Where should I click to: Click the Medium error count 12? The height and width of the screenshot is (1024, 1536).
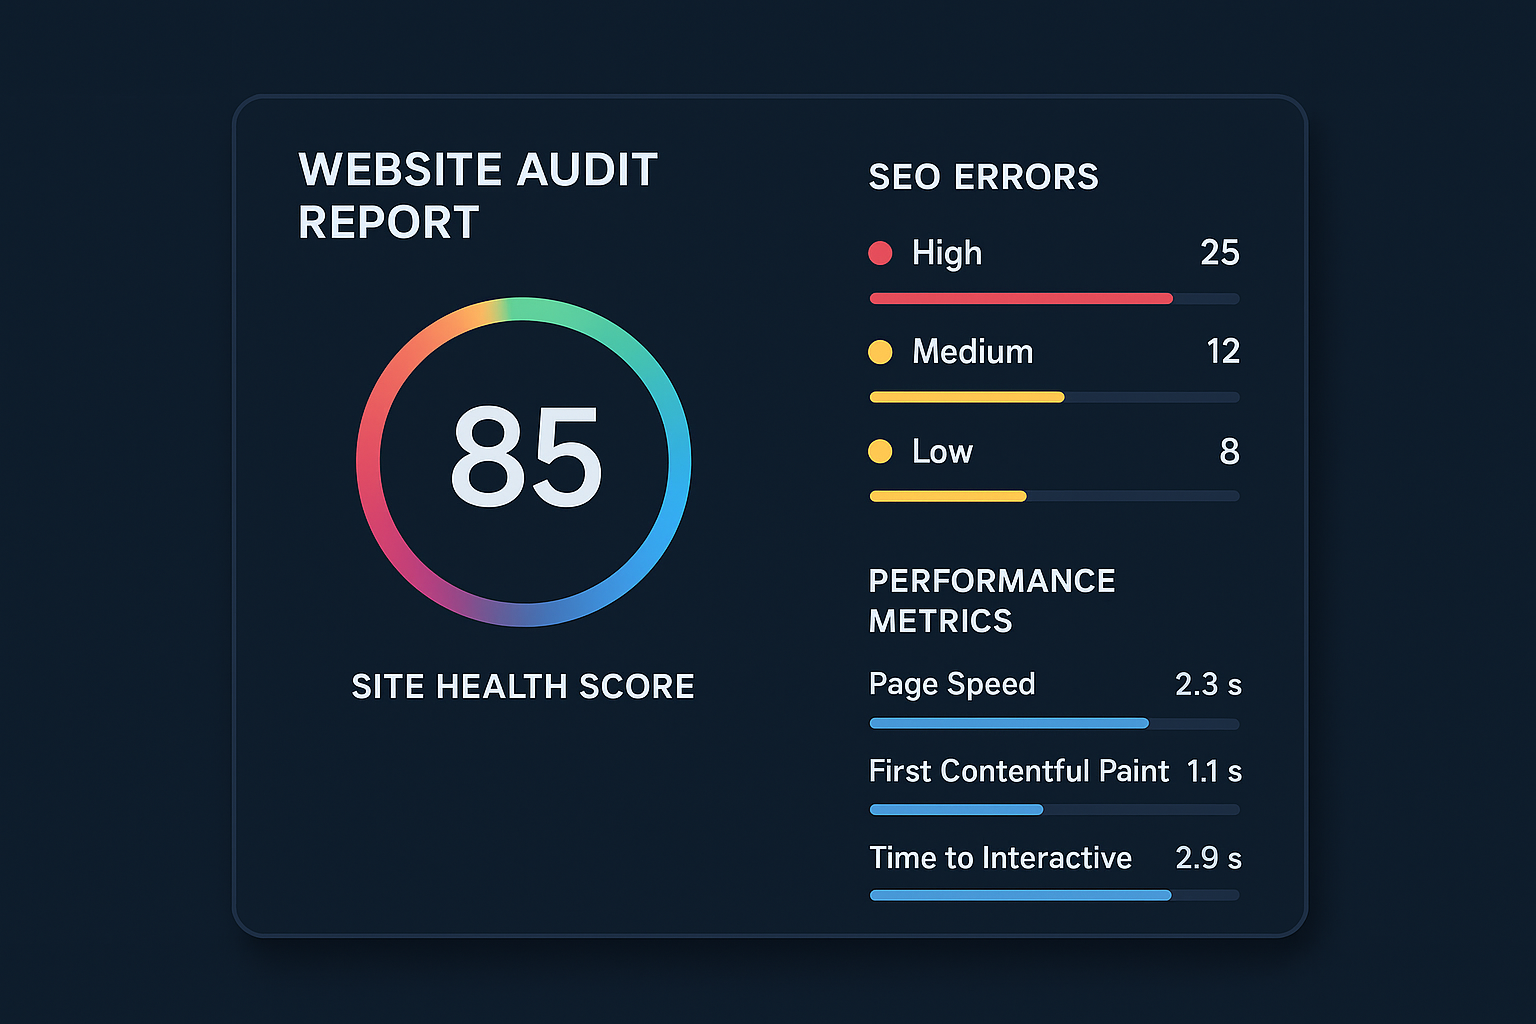(1223, 352)
